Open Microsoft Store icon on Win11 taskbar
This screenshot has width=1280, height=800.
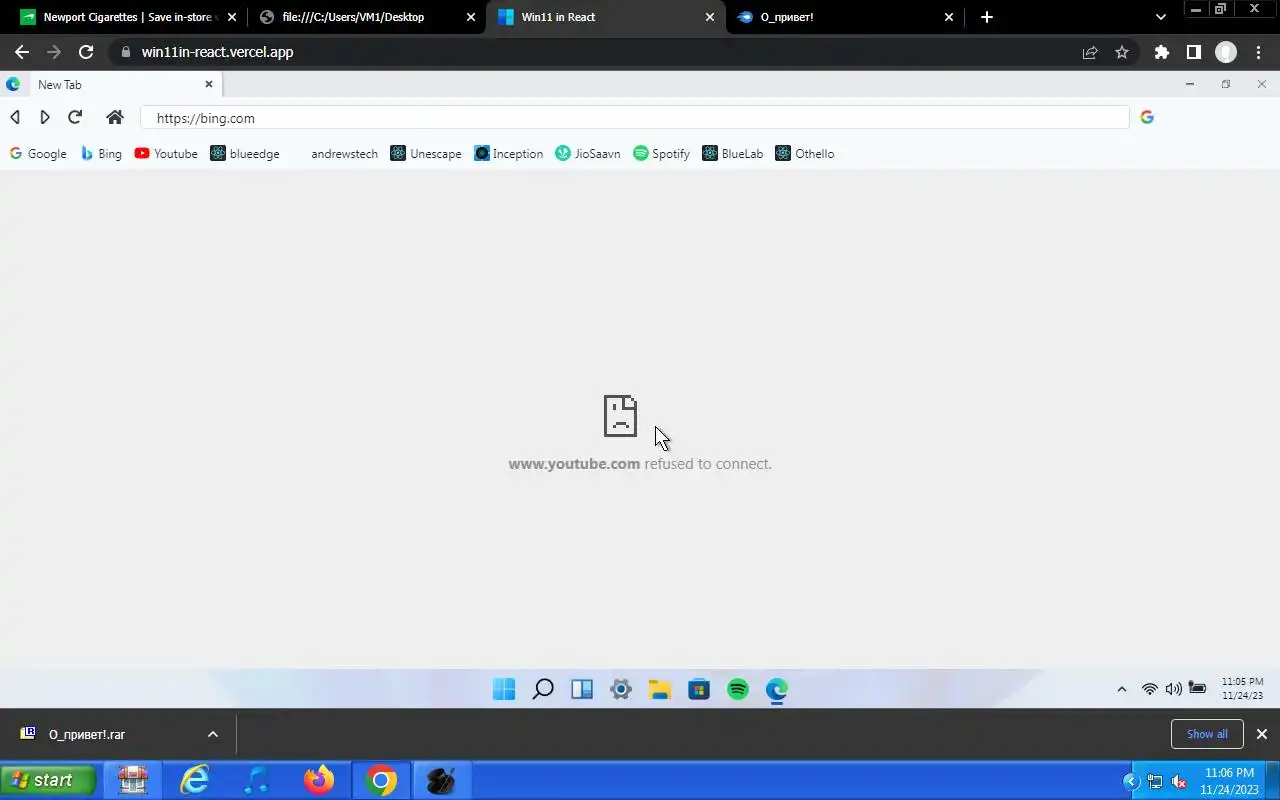[699, 689]
